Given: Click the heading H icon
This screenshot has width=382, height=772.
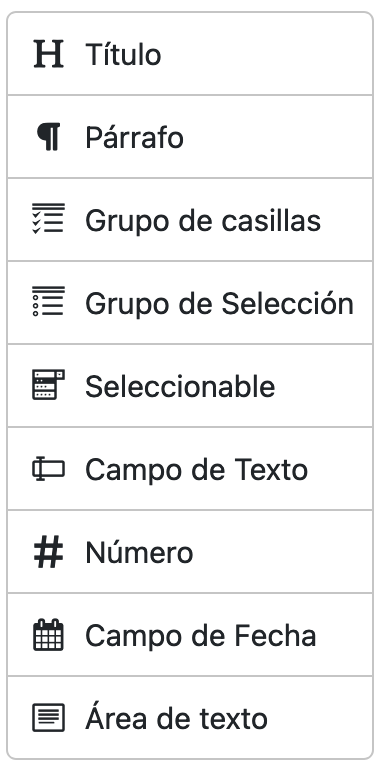Looking at the screenshot, I should coord(48,54).
